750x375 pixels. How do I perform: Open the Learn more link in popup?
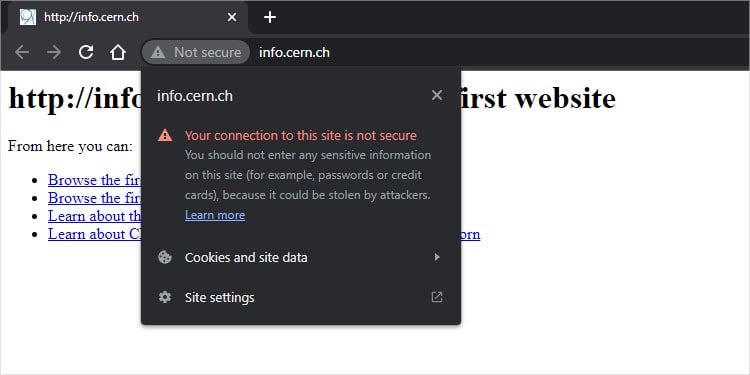[x=215, y=215]
